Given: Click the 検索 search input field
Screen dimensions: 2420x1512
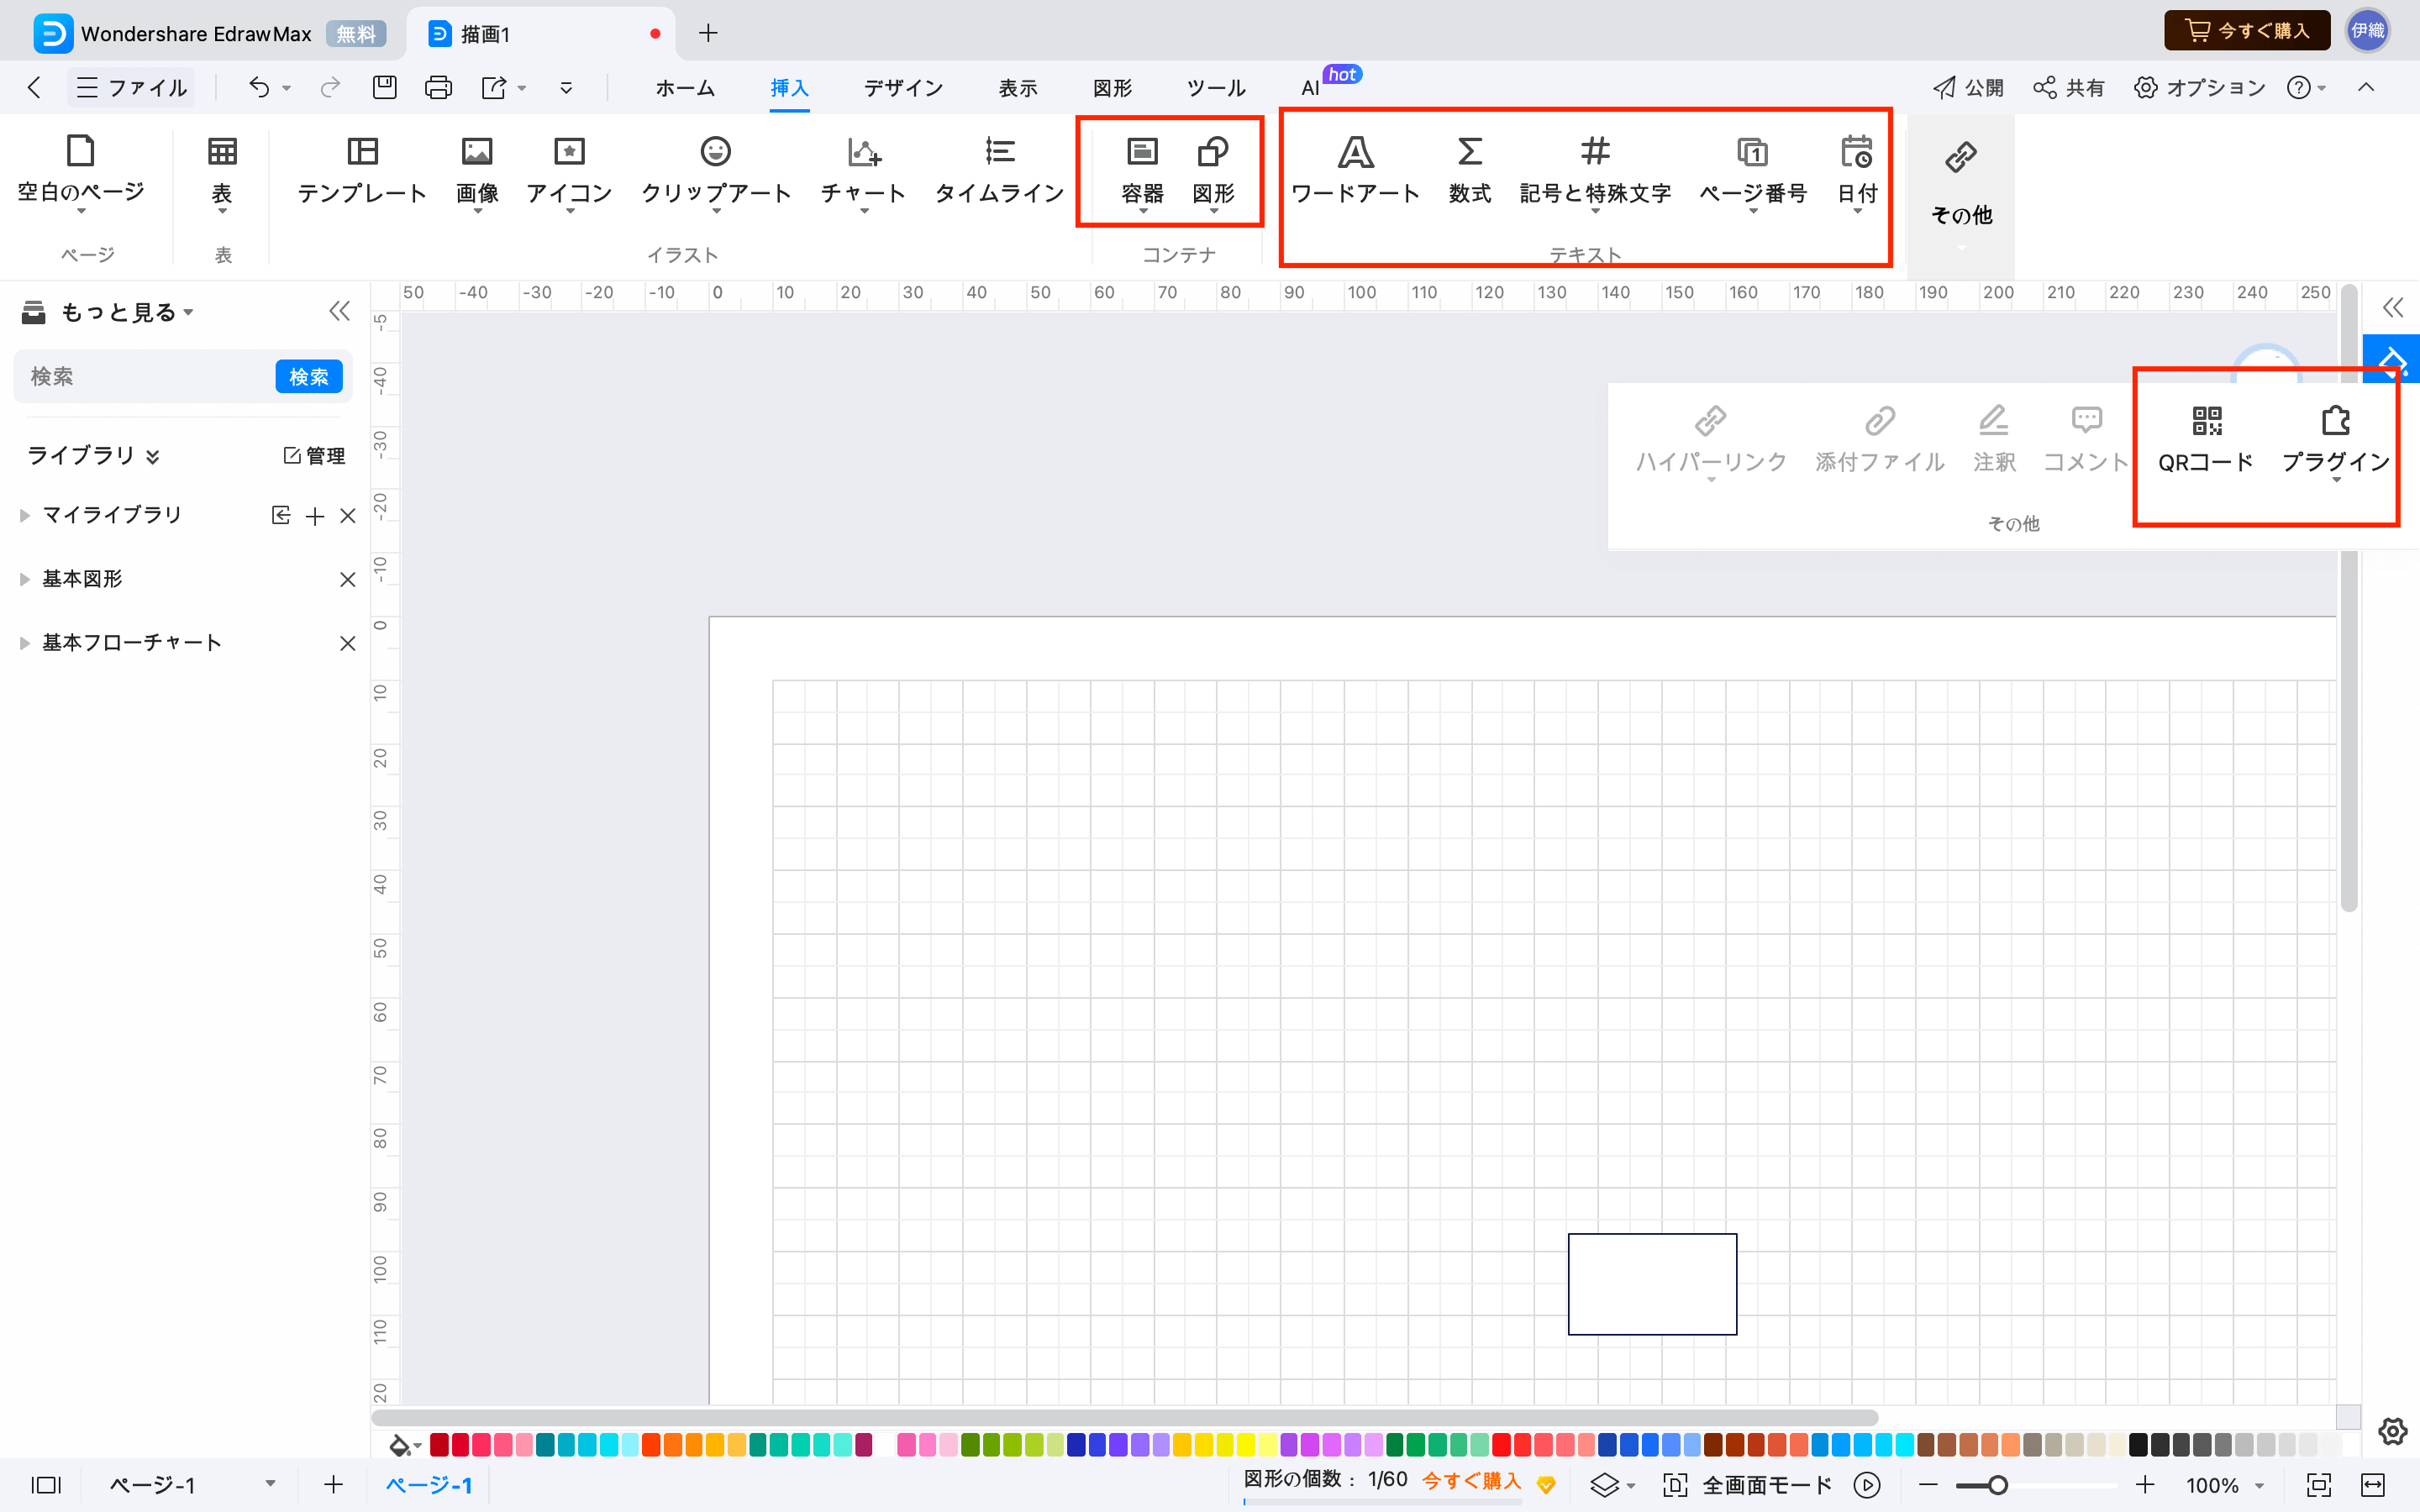Looking at the screenshot, I should point(139,376).
